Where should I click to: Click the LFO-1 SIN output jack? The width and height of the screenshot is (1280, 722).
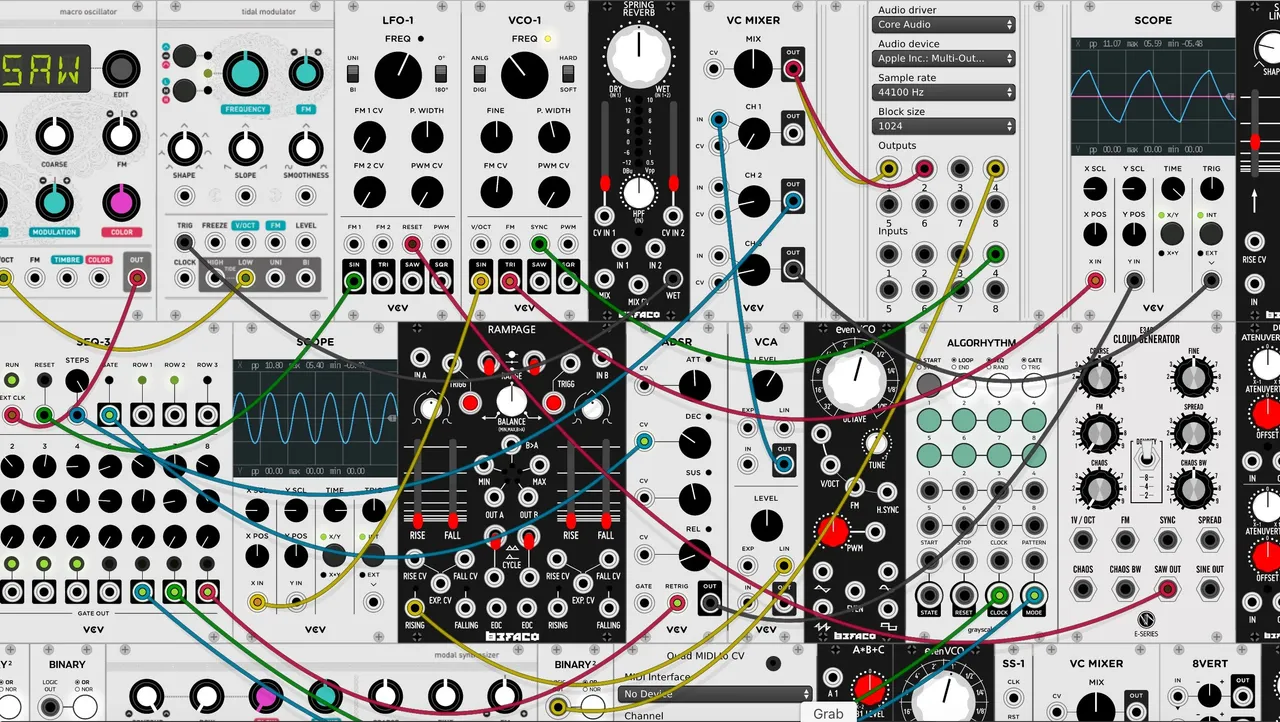coord(354,282)
